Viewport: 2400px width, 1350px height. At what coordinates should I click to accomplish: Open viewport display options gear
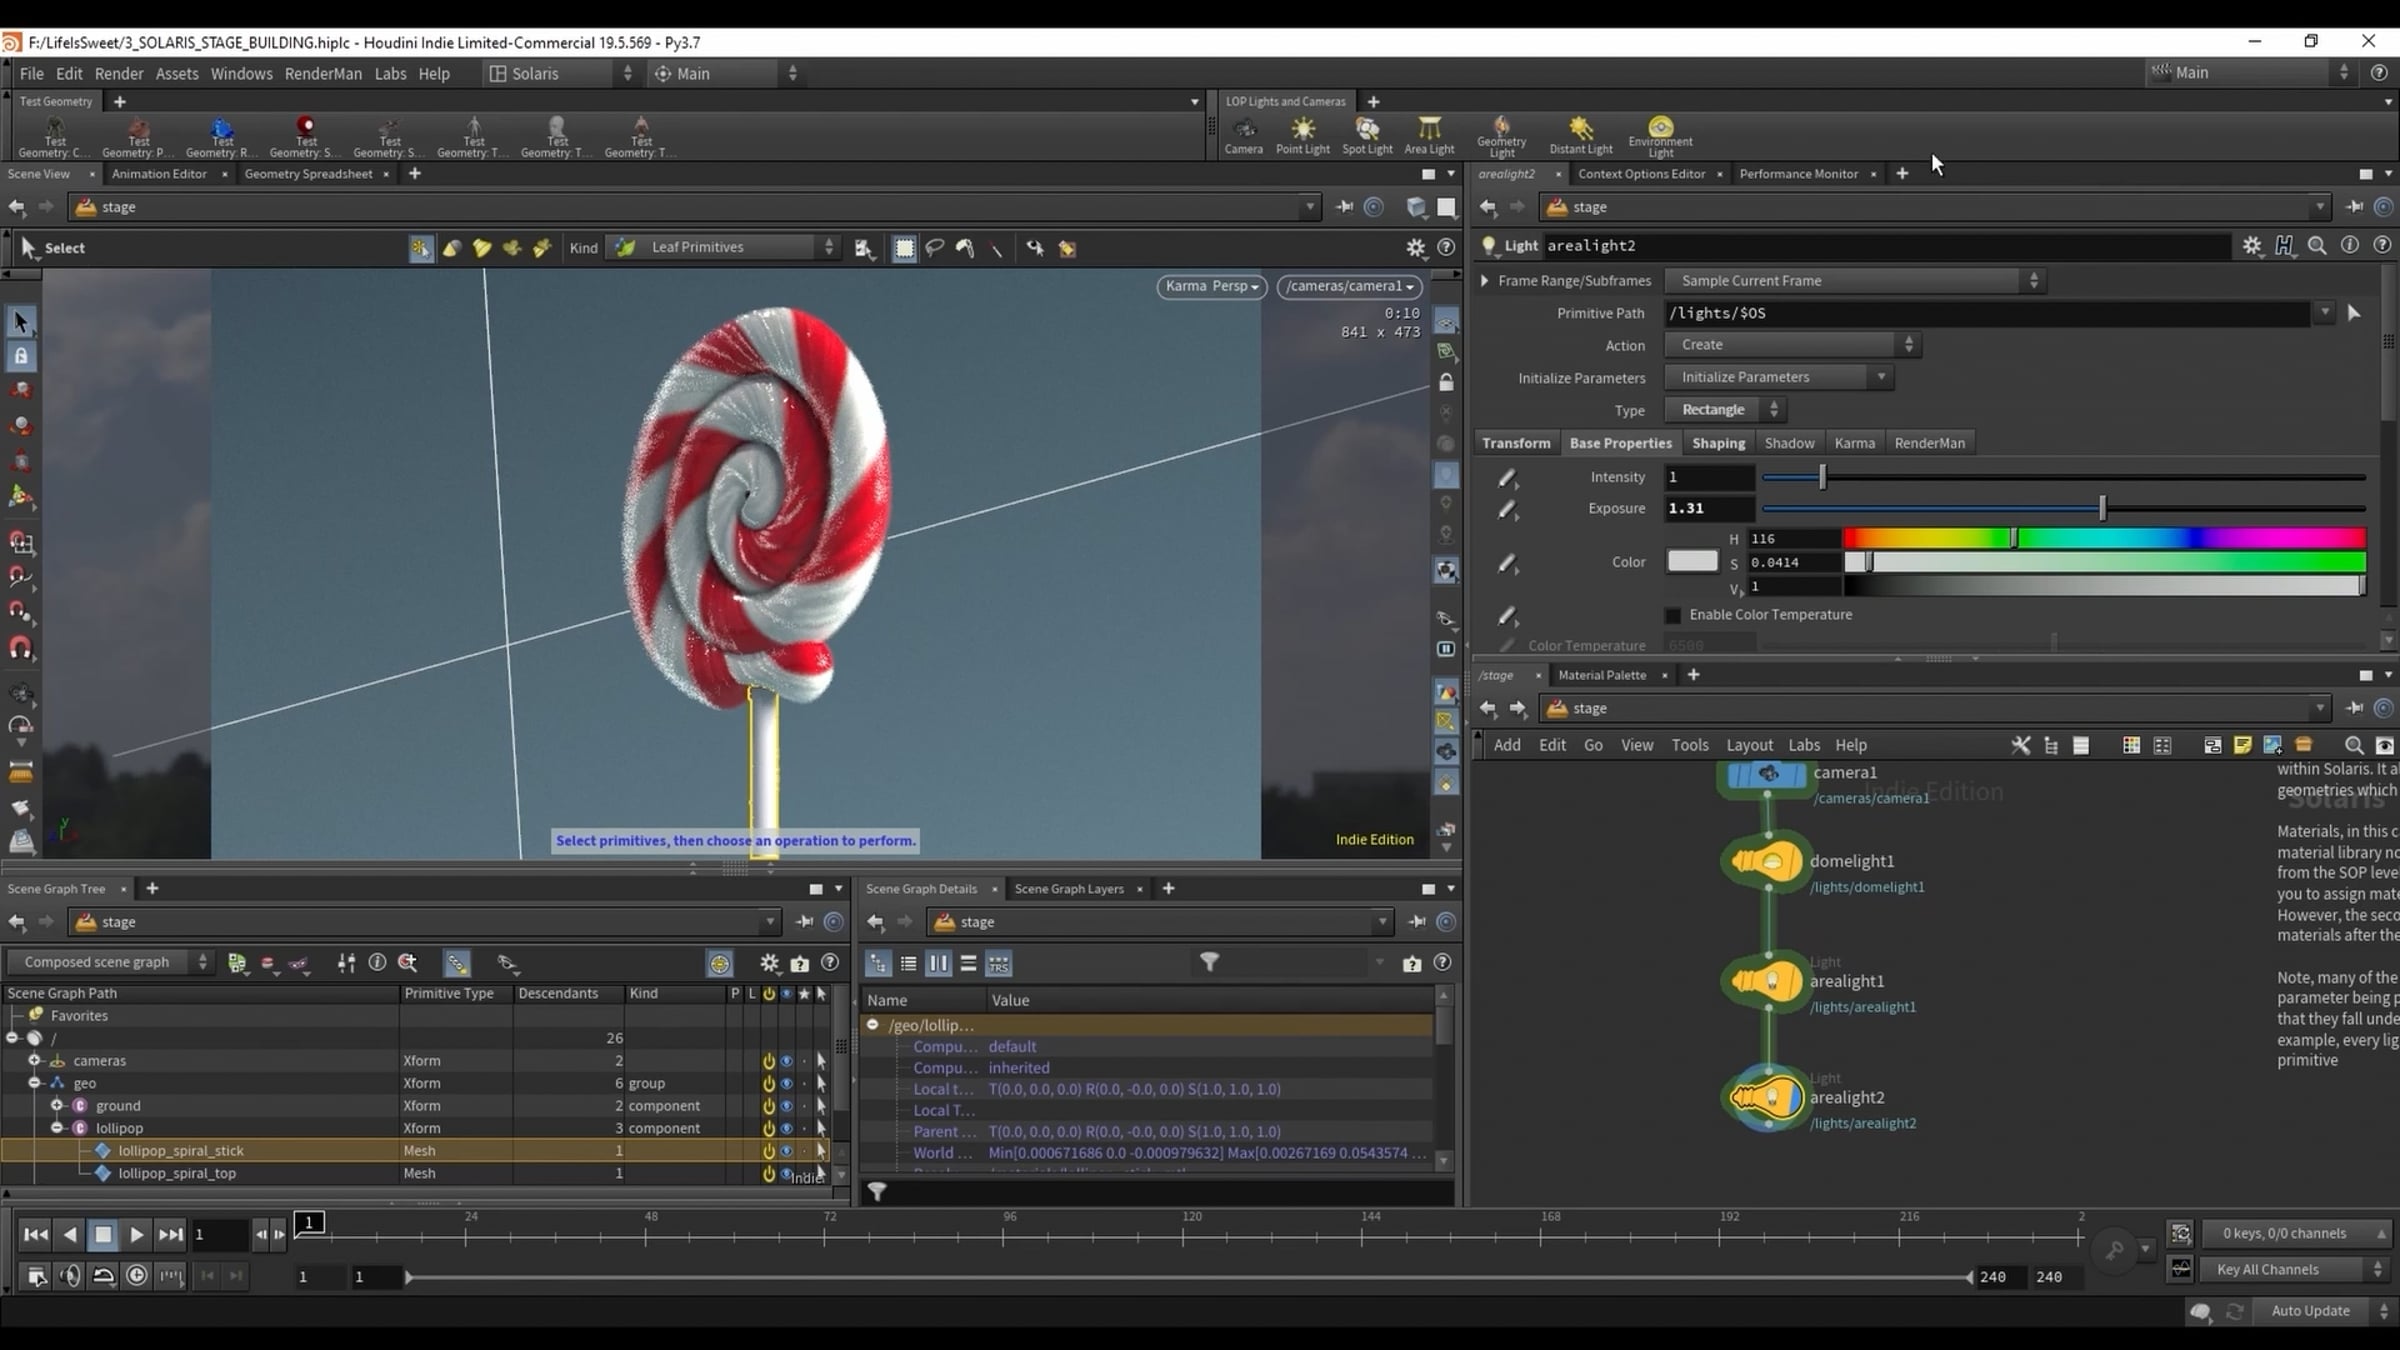[x=1416, y=247]
